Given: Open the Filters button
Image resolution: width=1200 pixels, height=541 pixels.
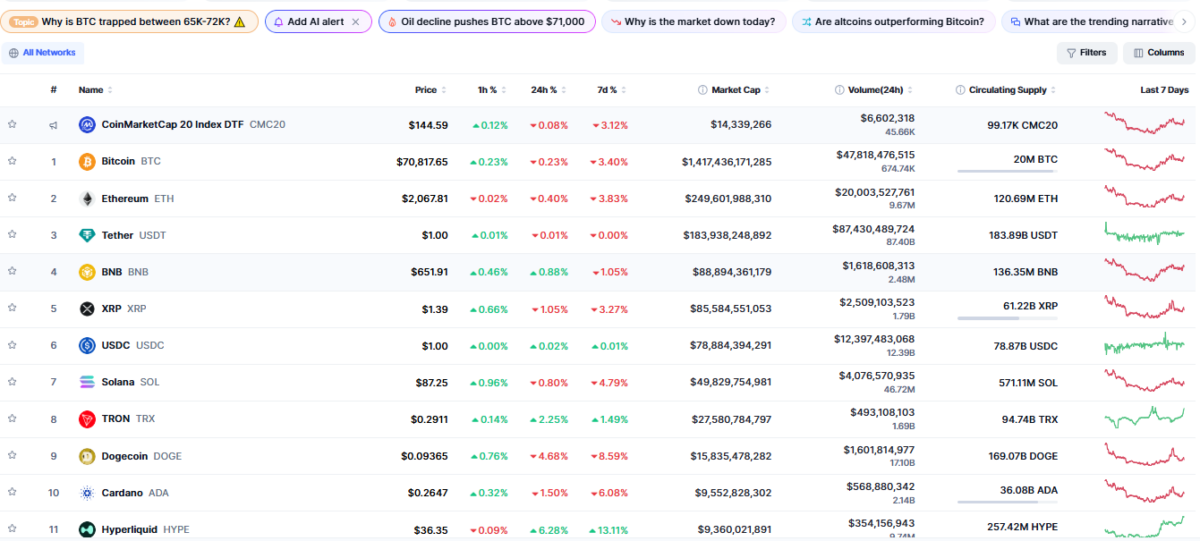Looking at the screenshot, I should 1087,53.
